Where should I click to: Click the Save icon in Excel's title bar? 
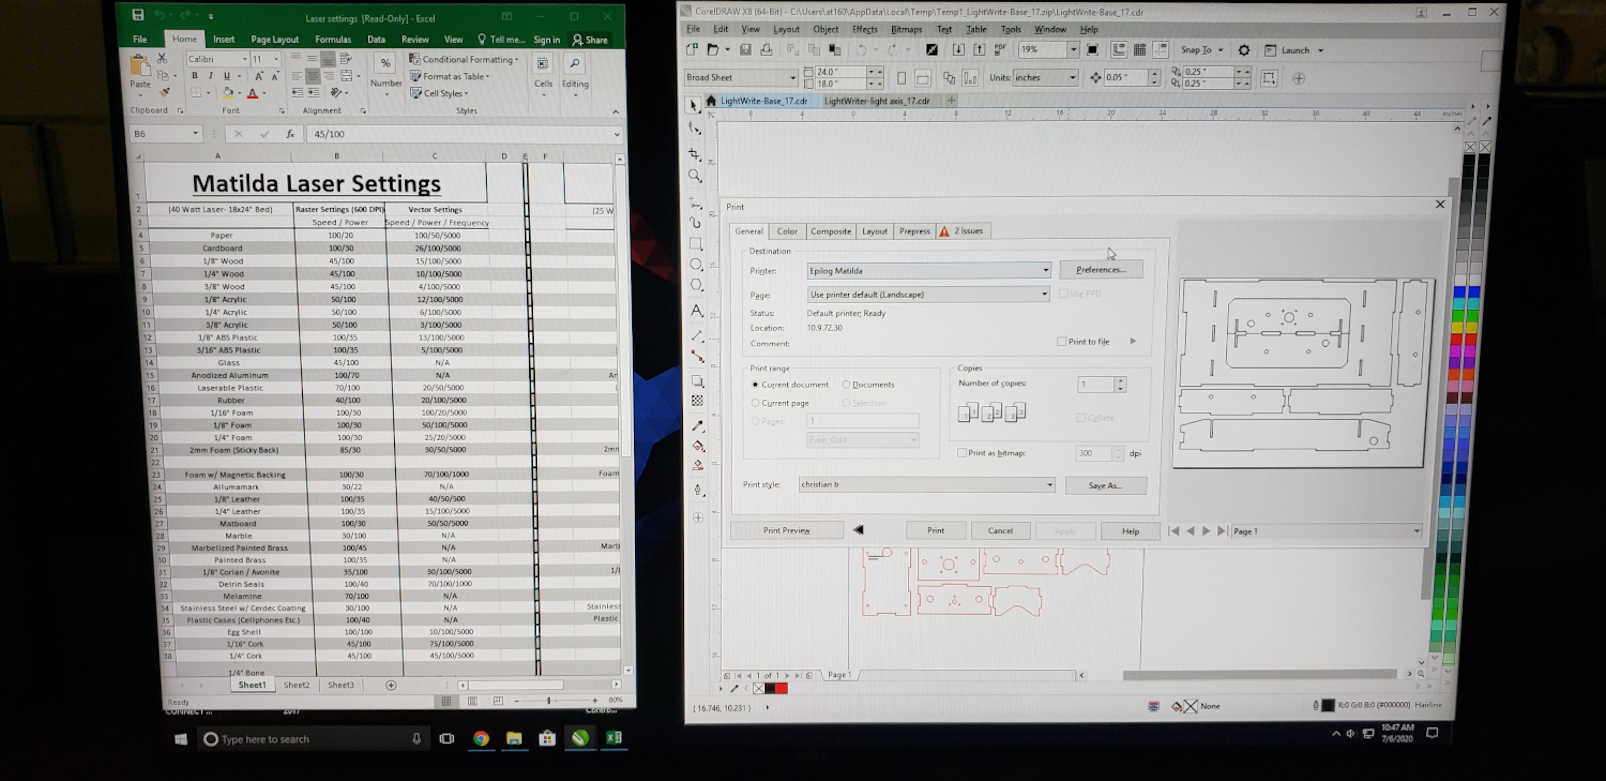[x=138, y=15]
